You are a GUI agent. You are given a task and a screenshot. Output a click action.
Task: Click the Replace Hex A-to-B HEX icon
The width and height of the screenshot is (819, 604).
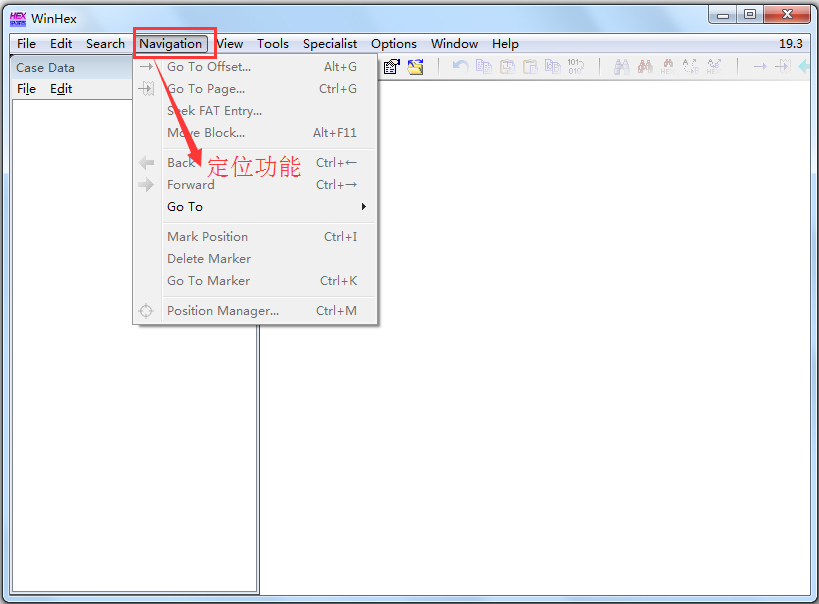click(x=714, y=67)
